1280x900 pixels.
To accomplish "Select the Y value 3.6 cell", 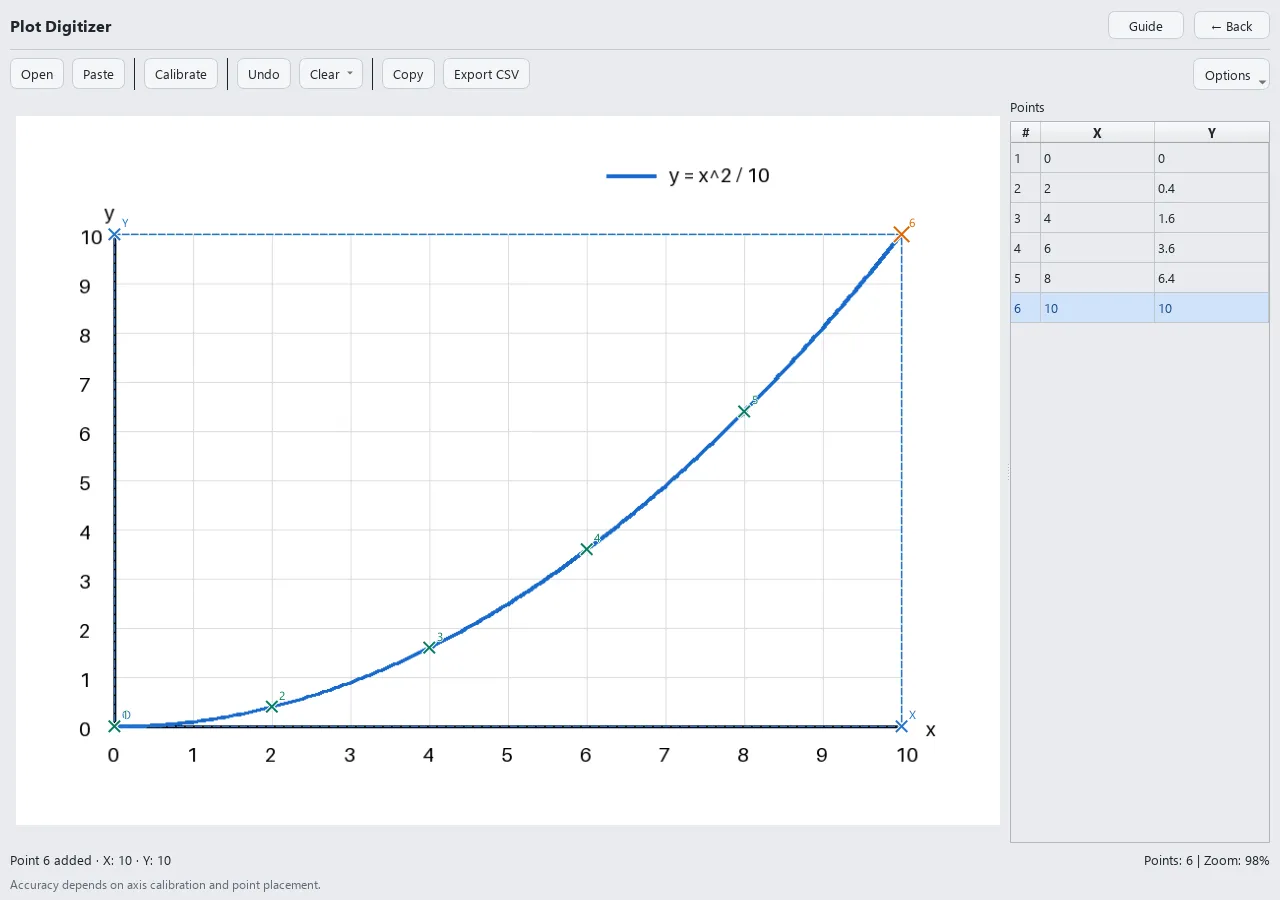I will [1212, 248].
